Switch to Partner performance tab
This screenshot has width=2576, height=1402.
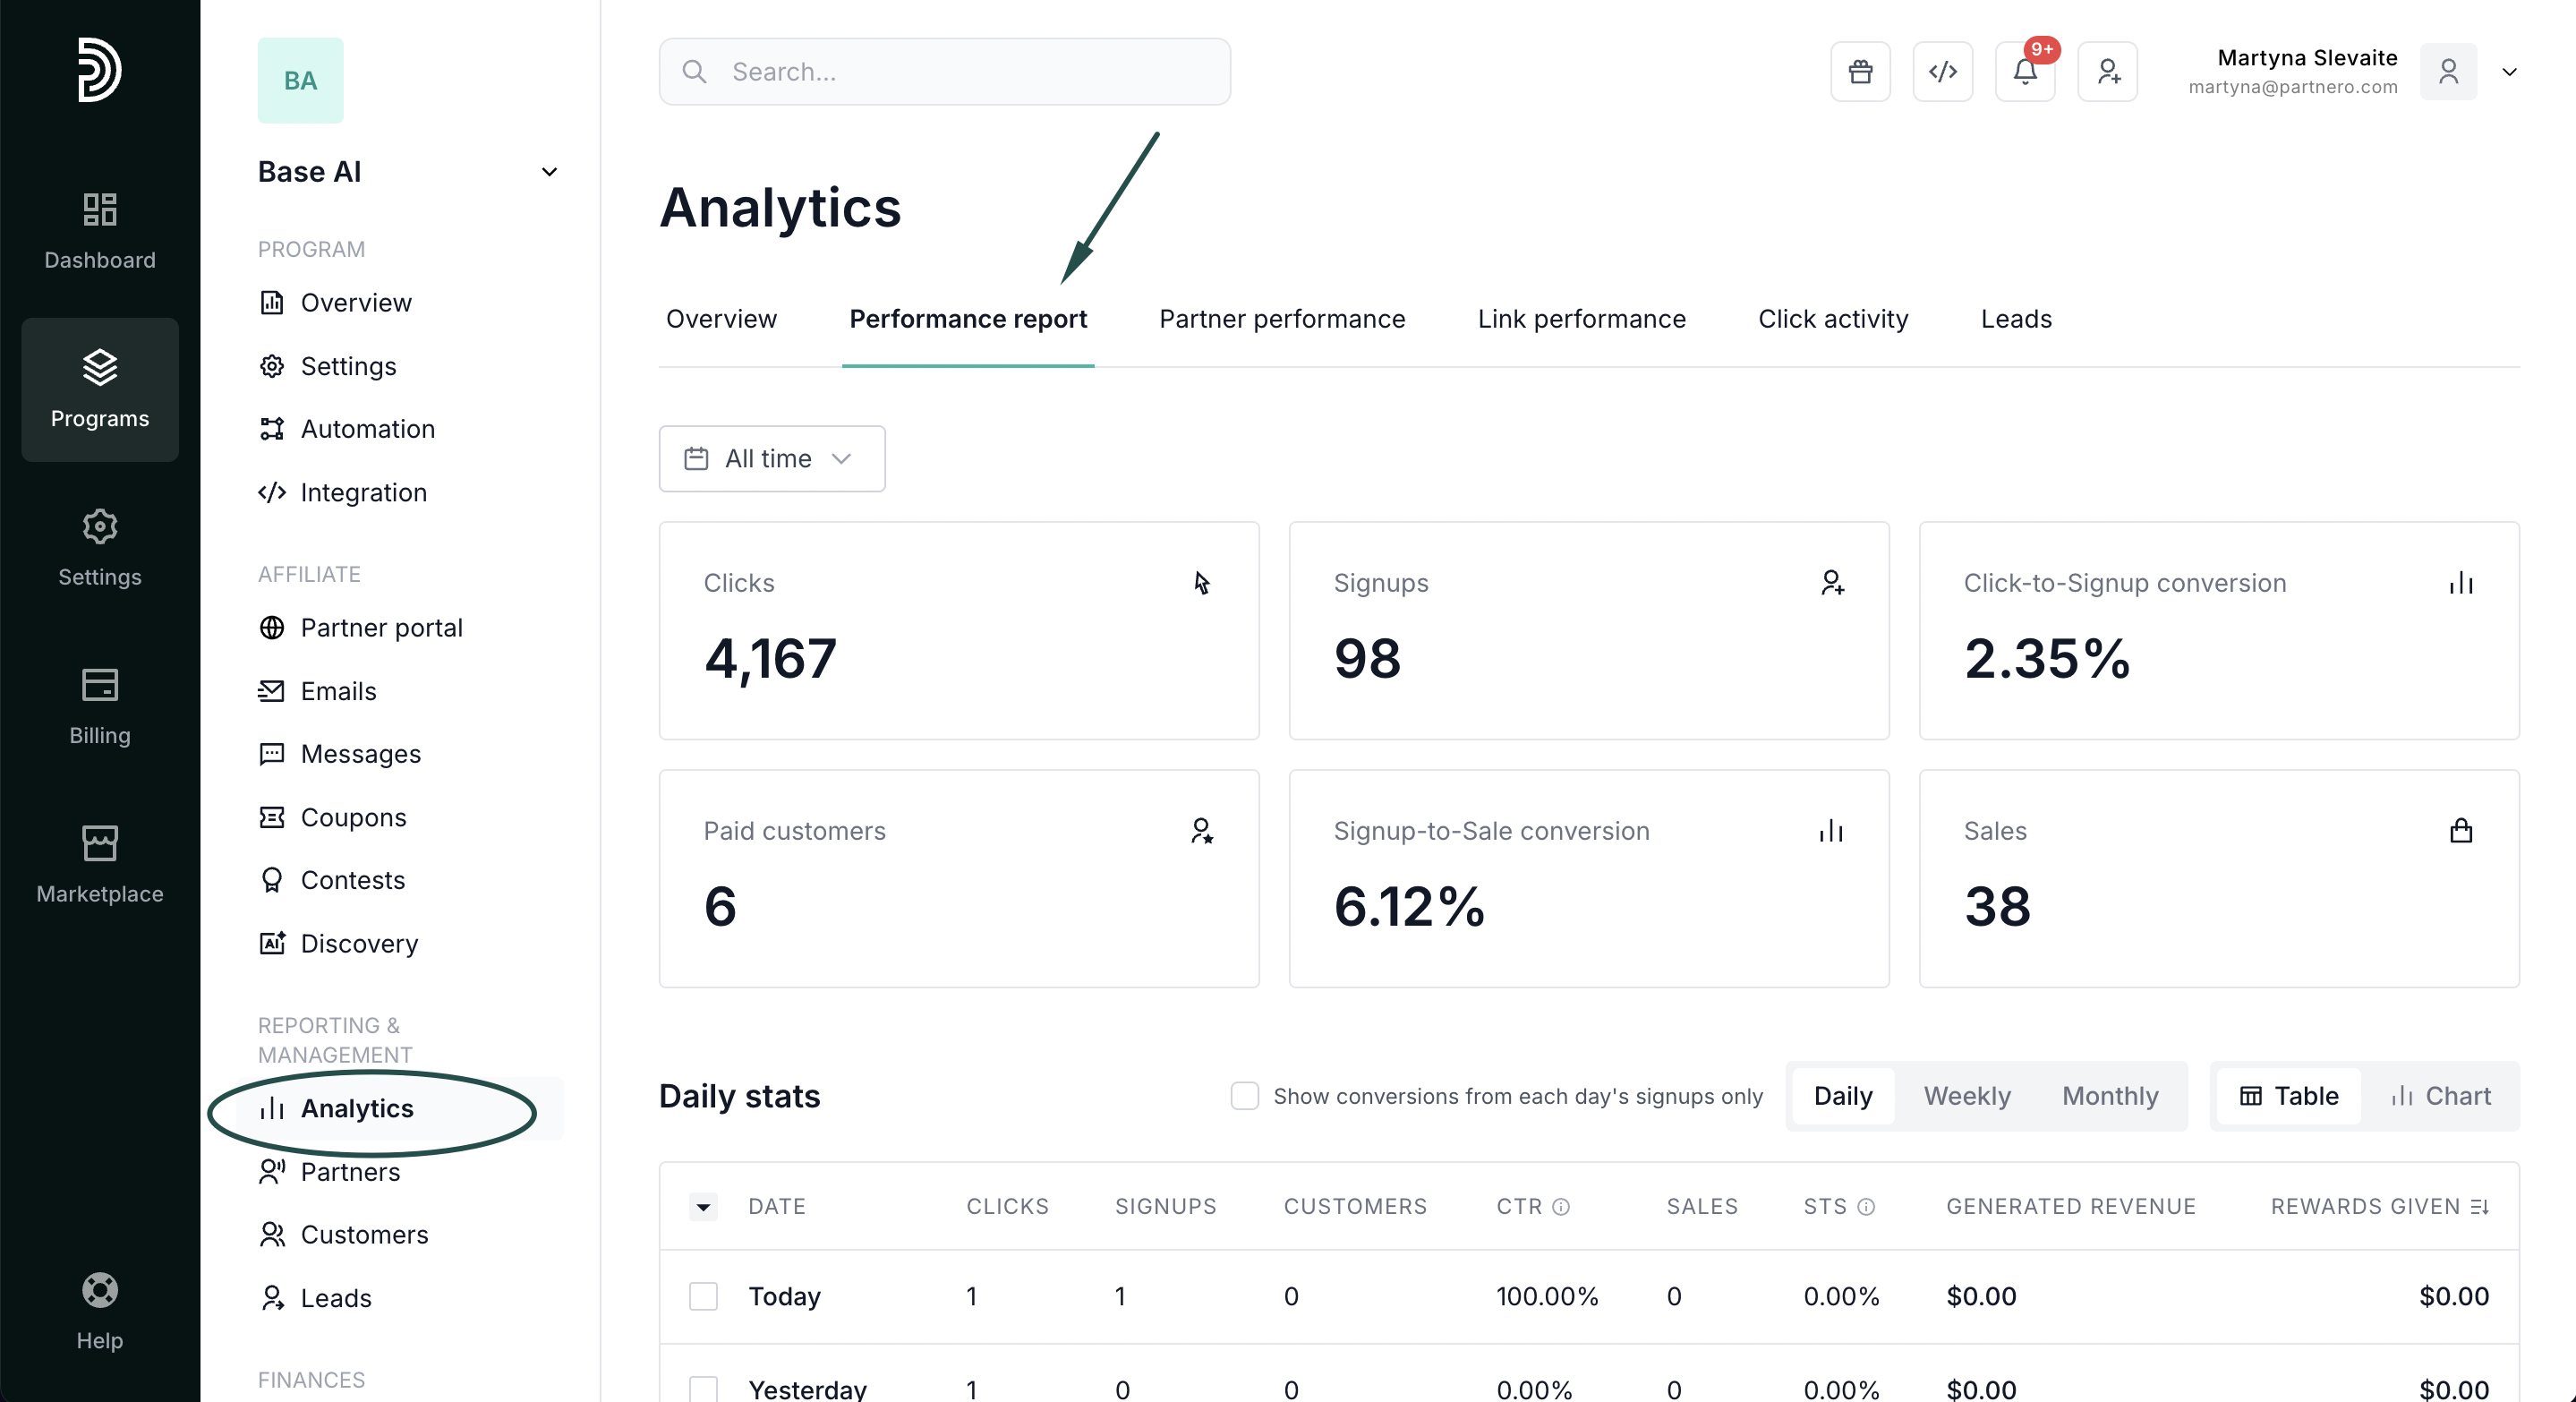(x=1282, y=319)
